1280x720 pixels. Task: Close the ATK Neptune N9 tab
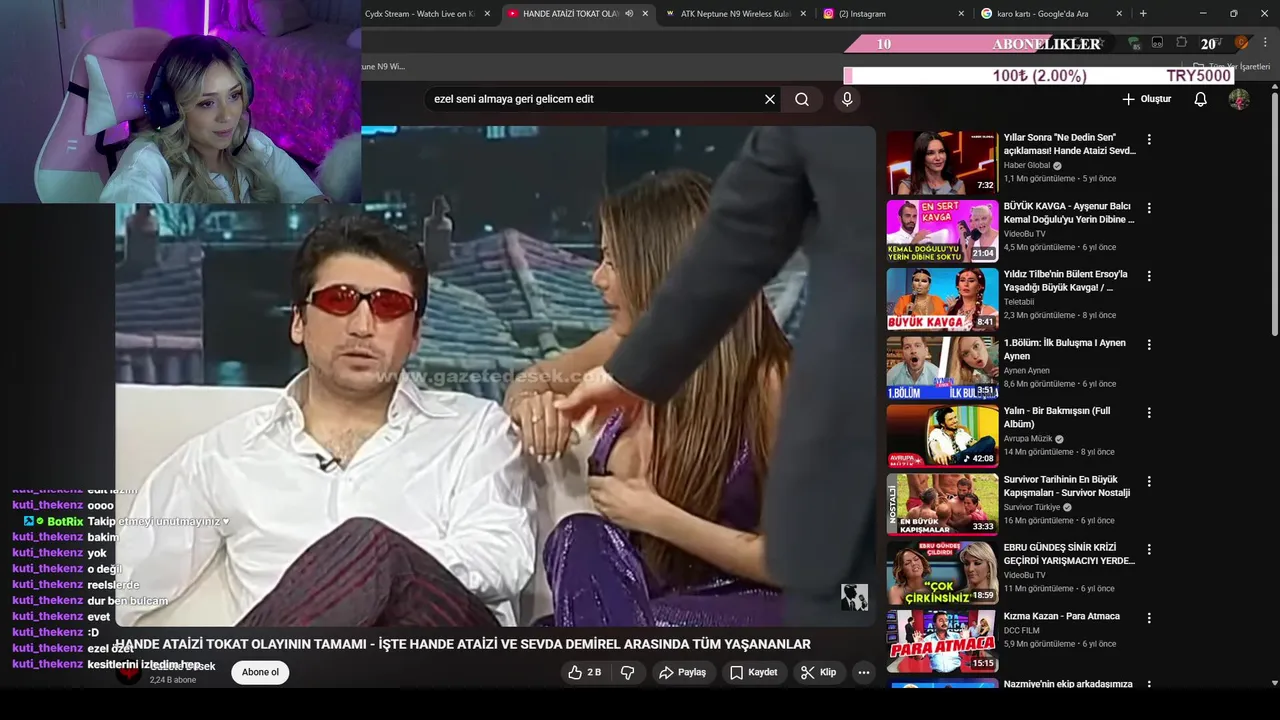click(x=803, y=14)
